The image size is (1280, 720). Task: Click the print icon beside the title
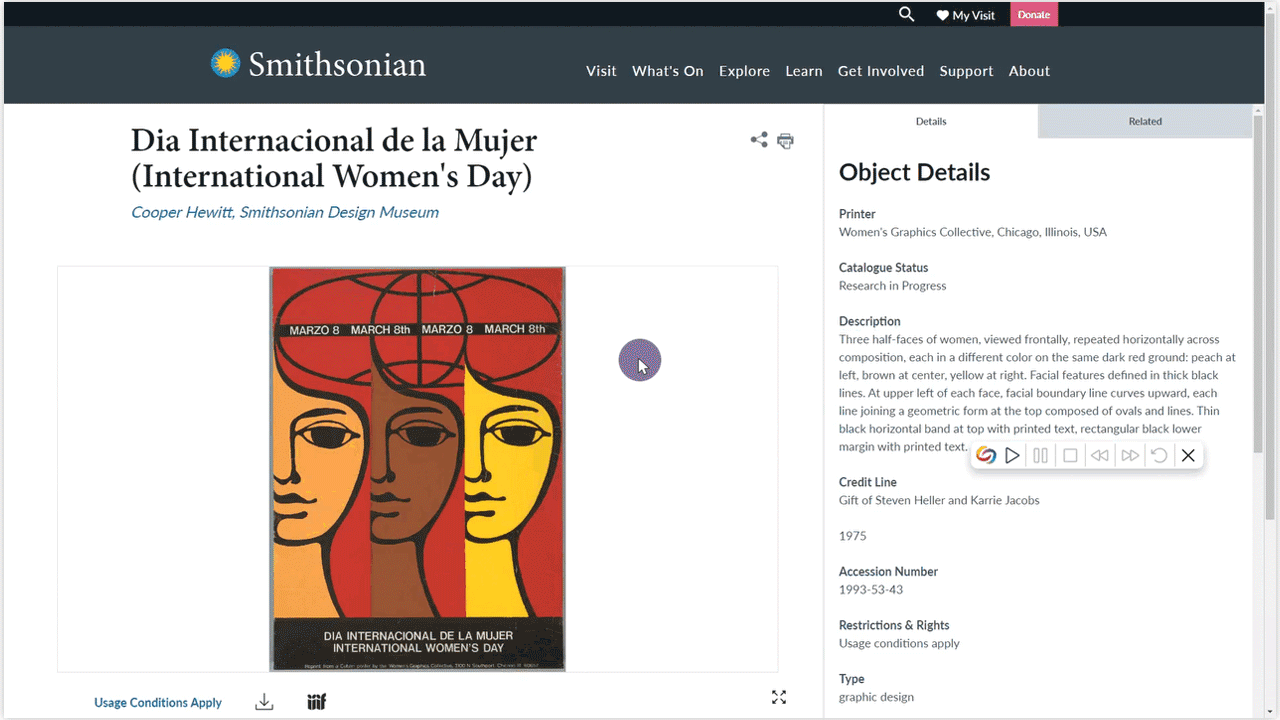(786, 141)
